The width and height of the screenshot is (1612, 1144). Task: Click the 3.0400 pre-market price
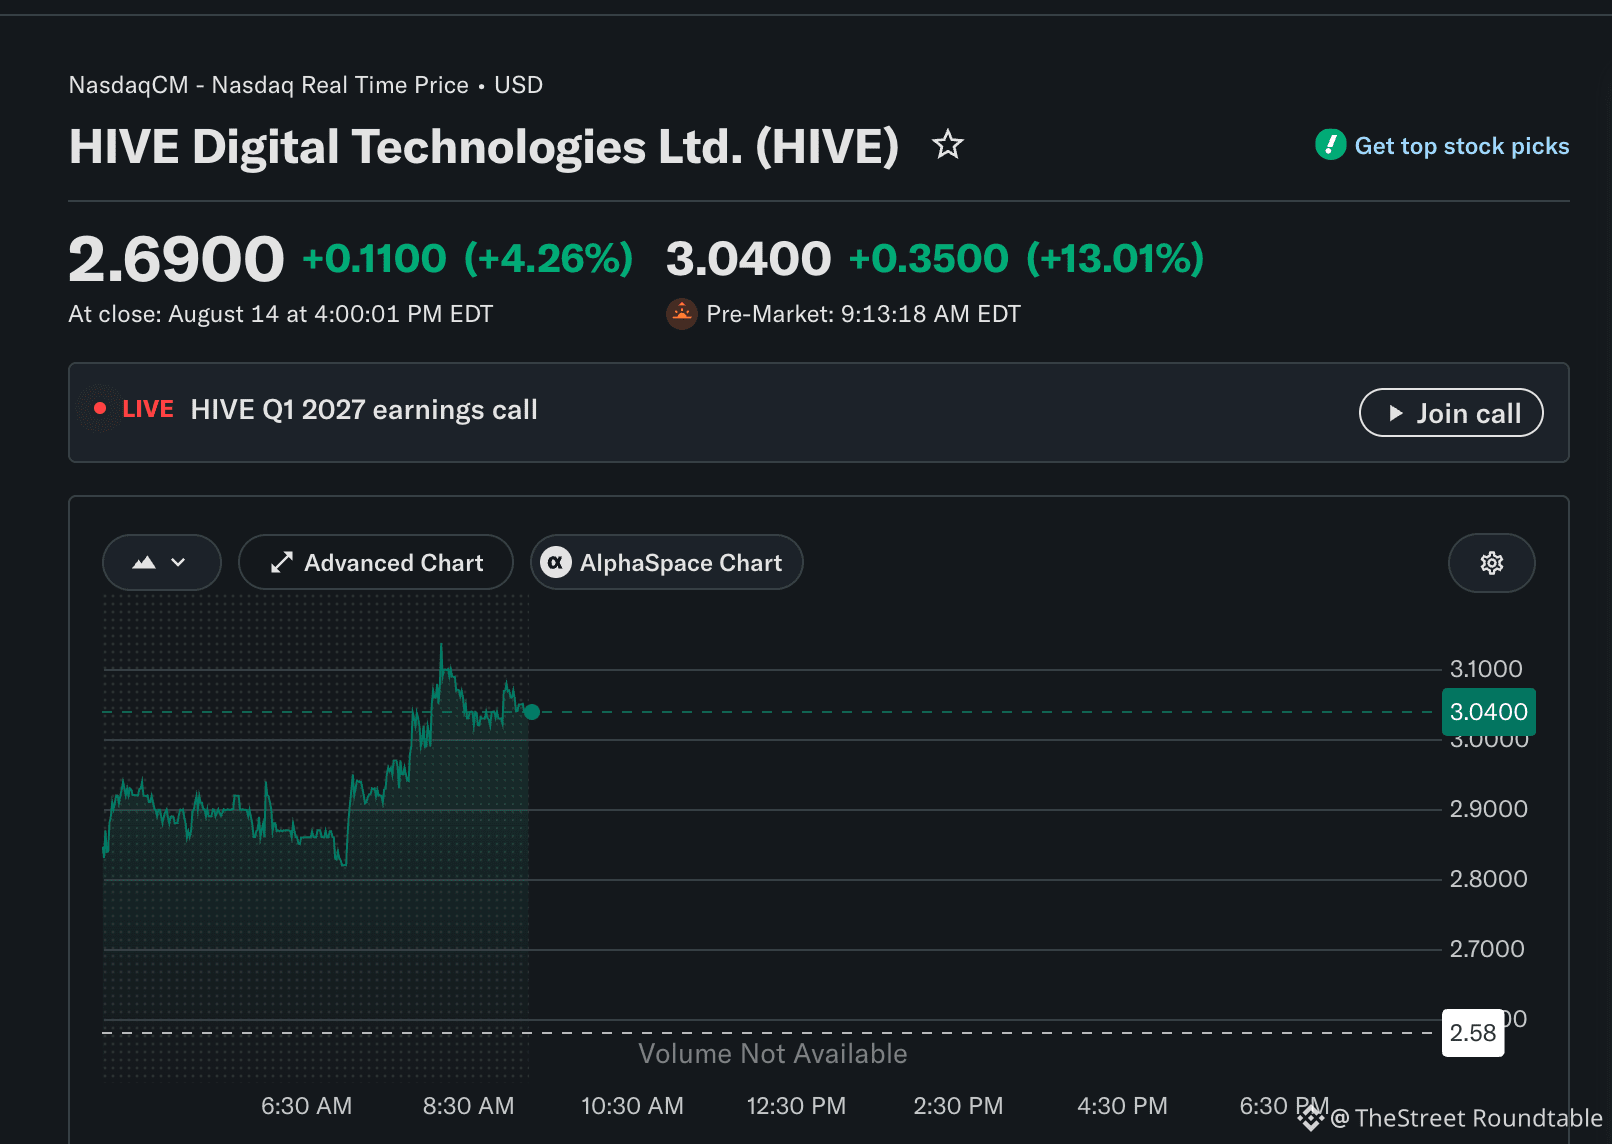coord(749,259)
